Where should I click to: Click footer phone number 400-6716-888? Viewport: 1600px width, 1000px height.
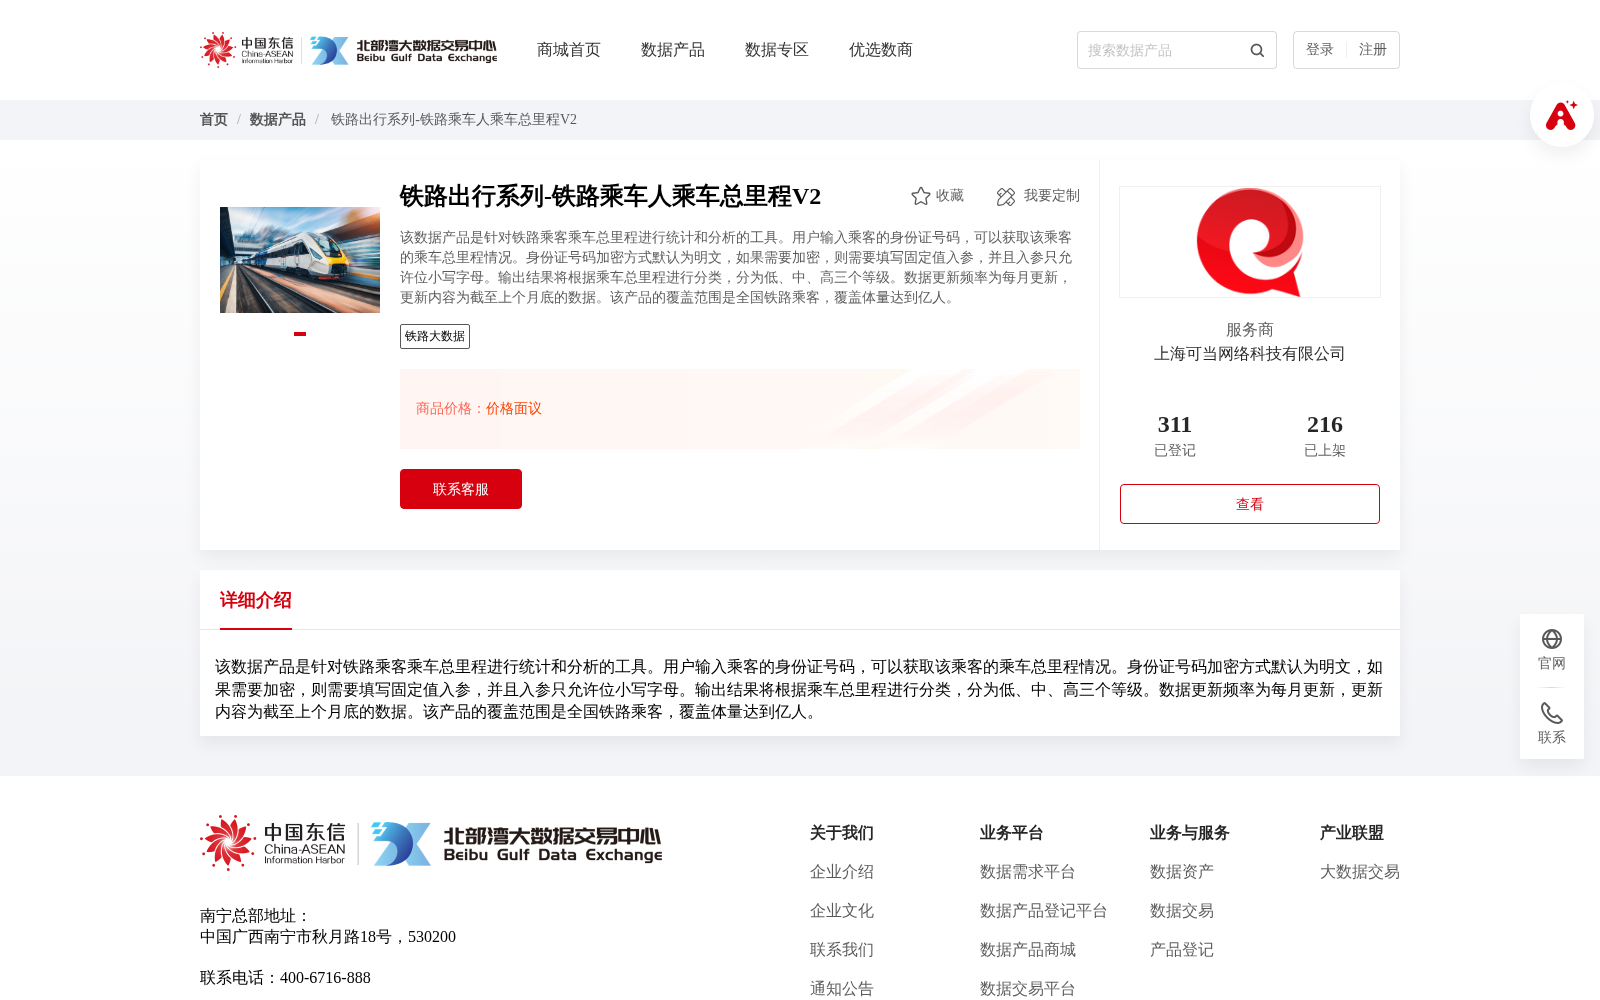325,978
